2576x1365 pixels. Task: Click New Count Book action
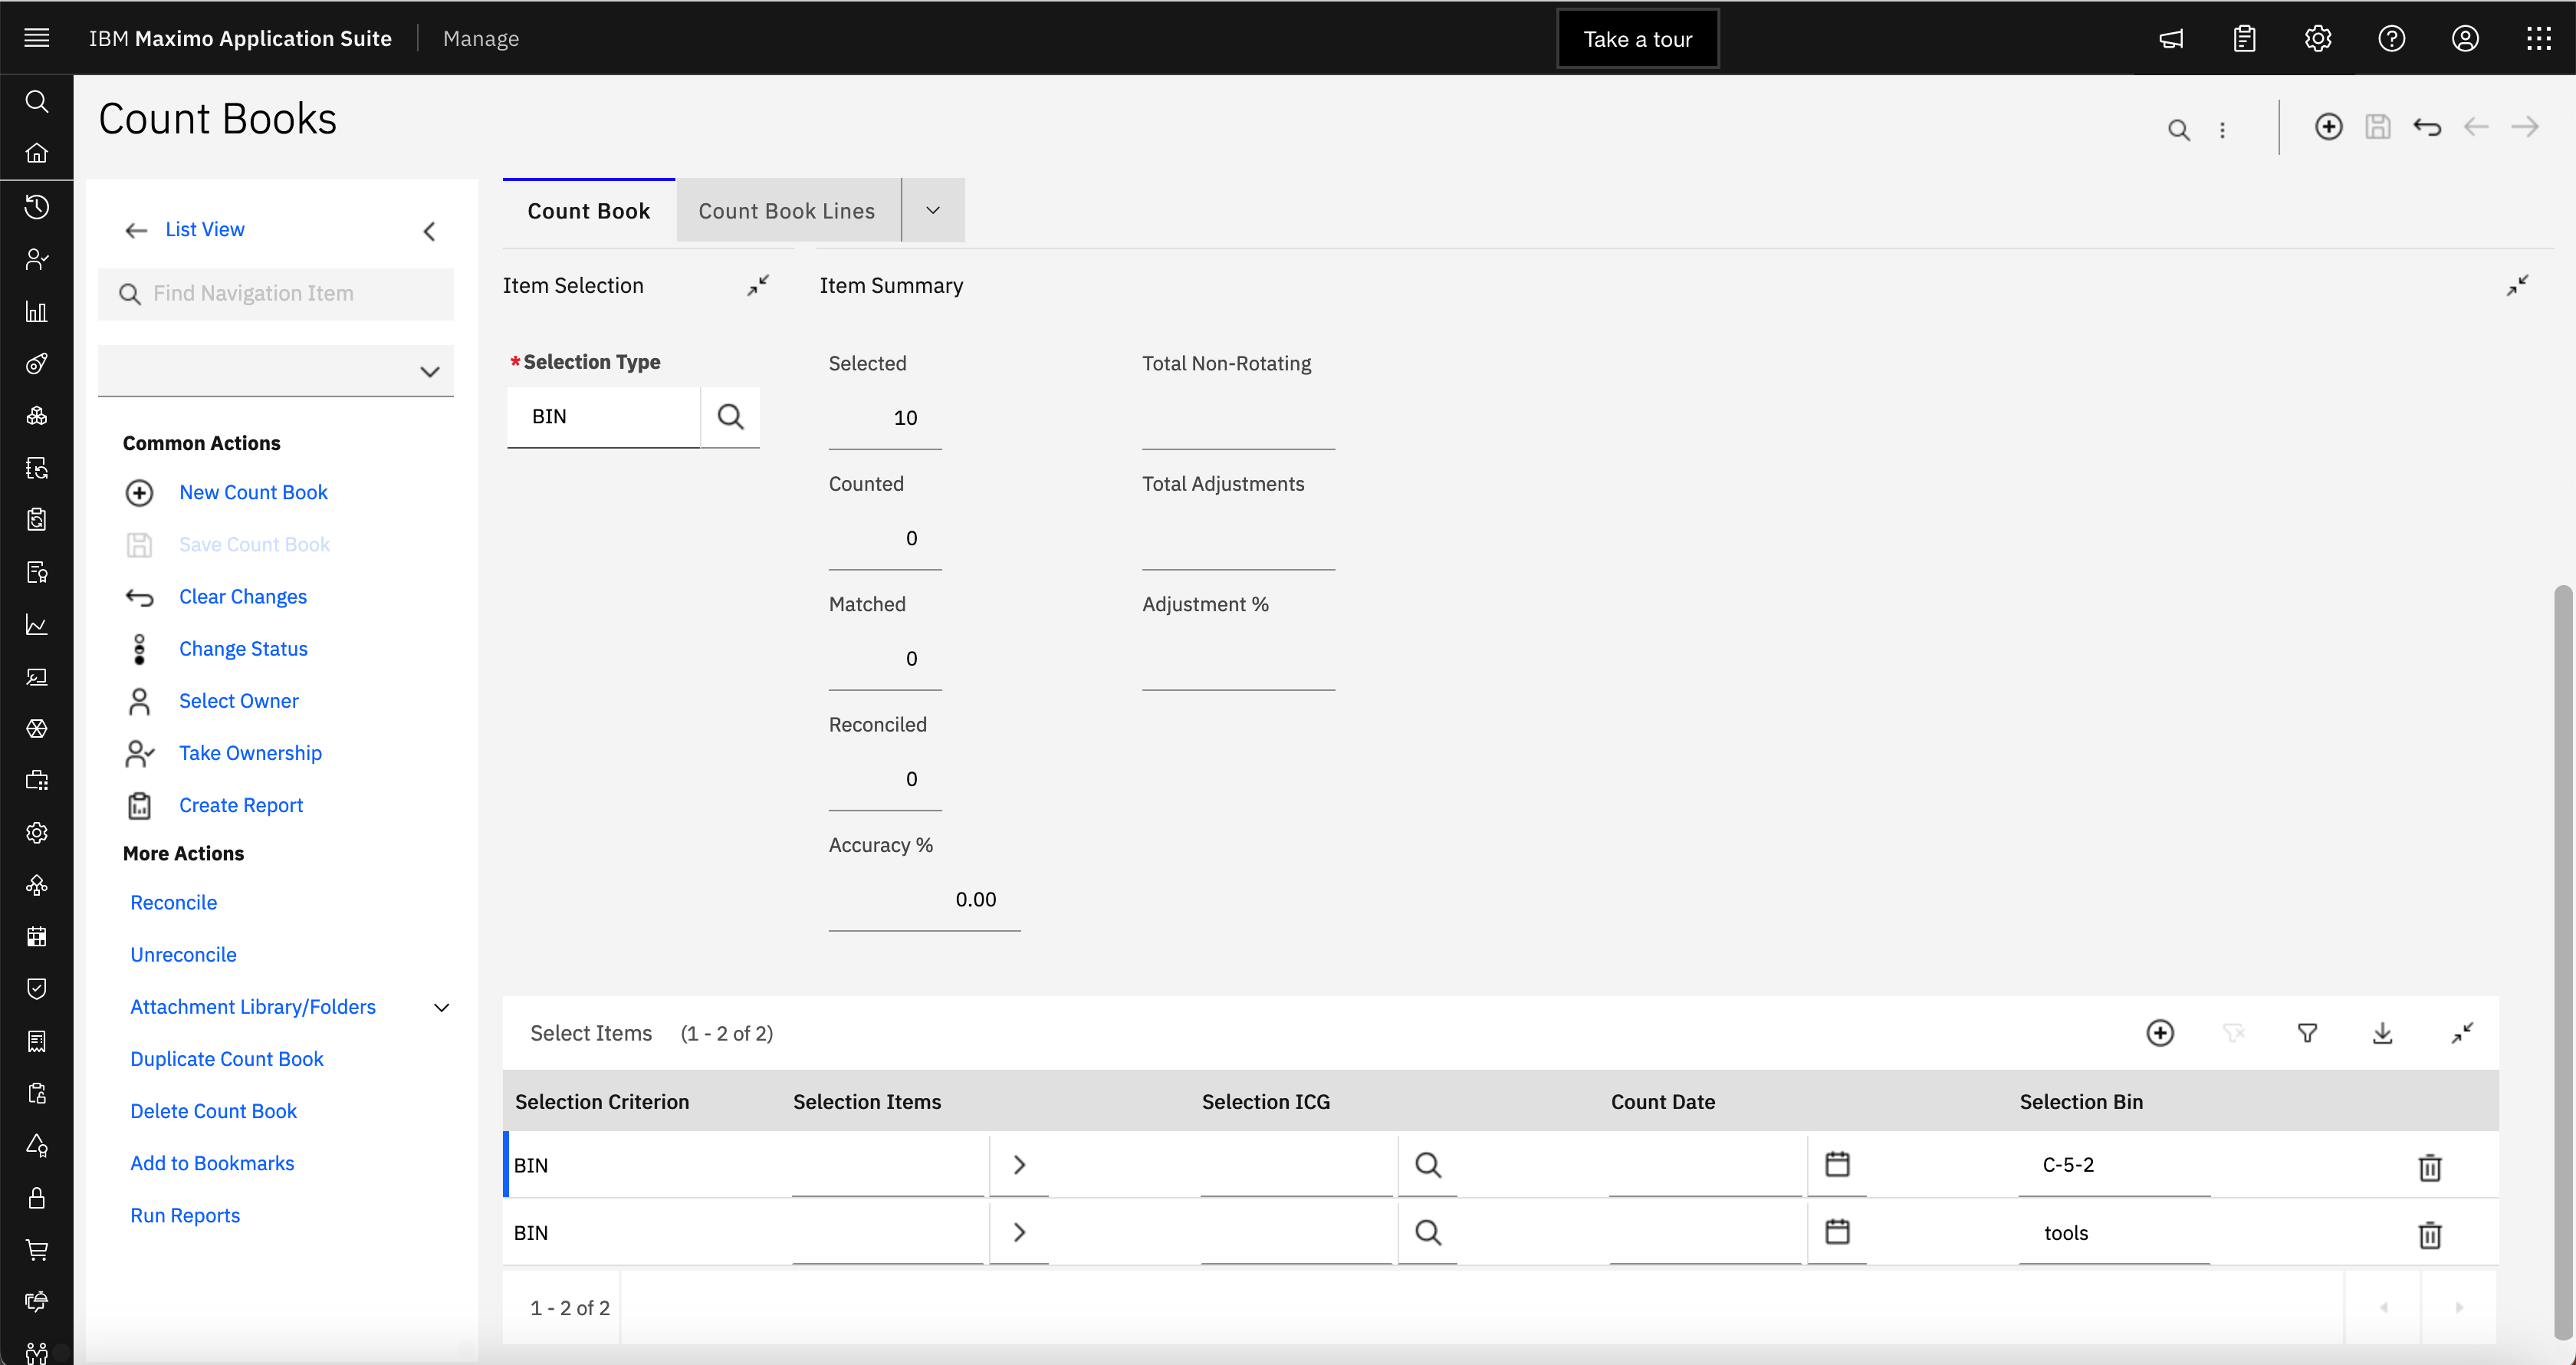point(253,492)
